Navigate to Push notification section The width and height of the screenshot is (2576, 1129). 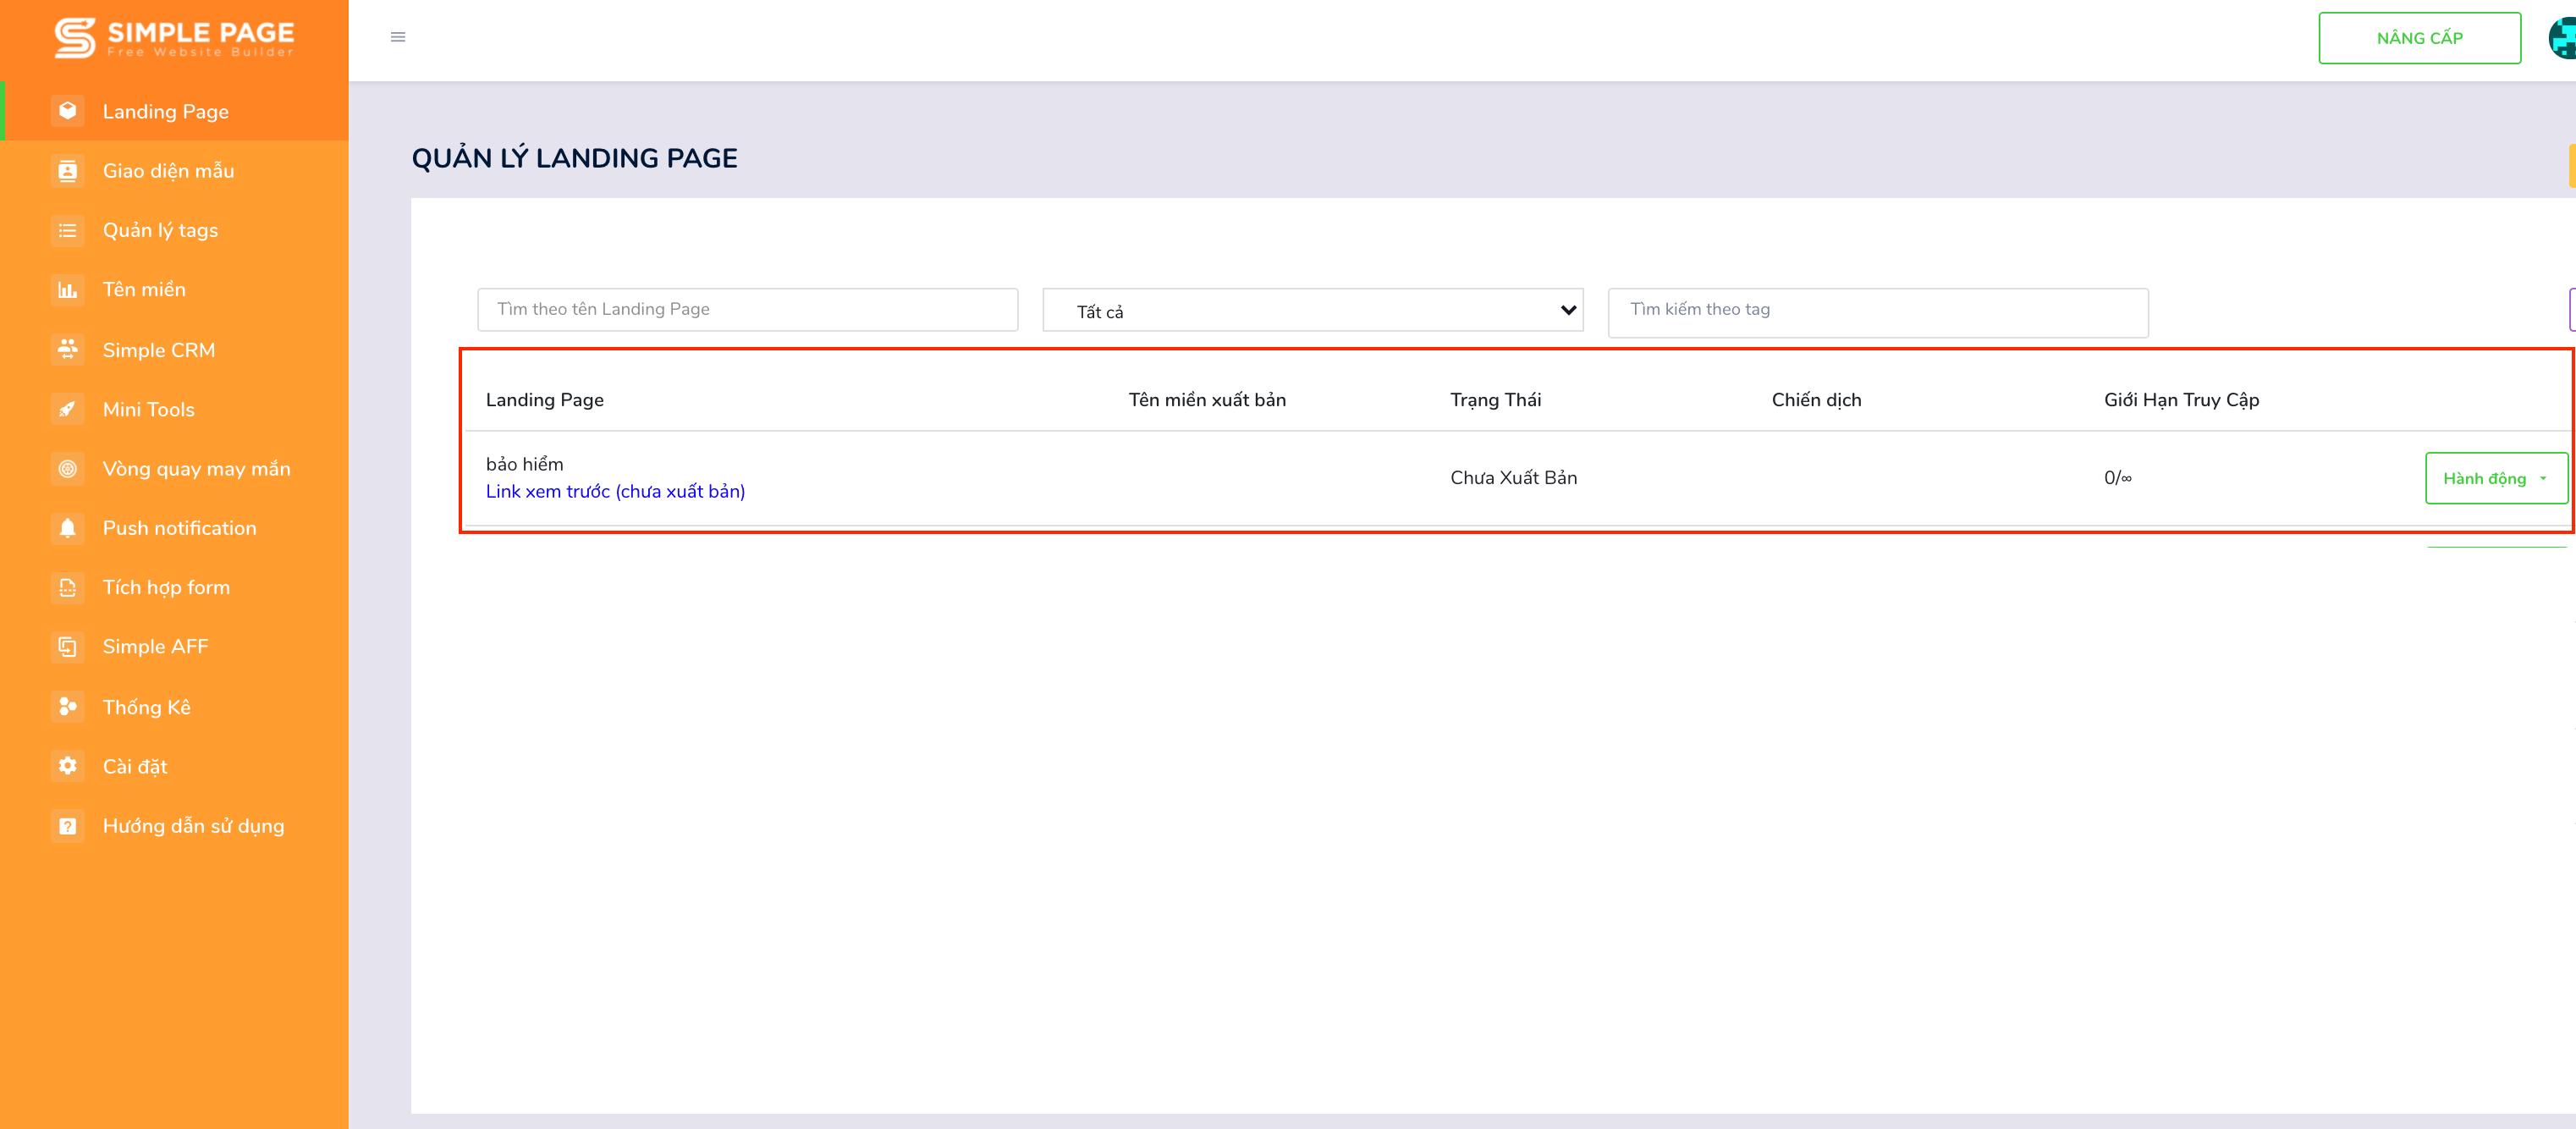pos(181,527)
